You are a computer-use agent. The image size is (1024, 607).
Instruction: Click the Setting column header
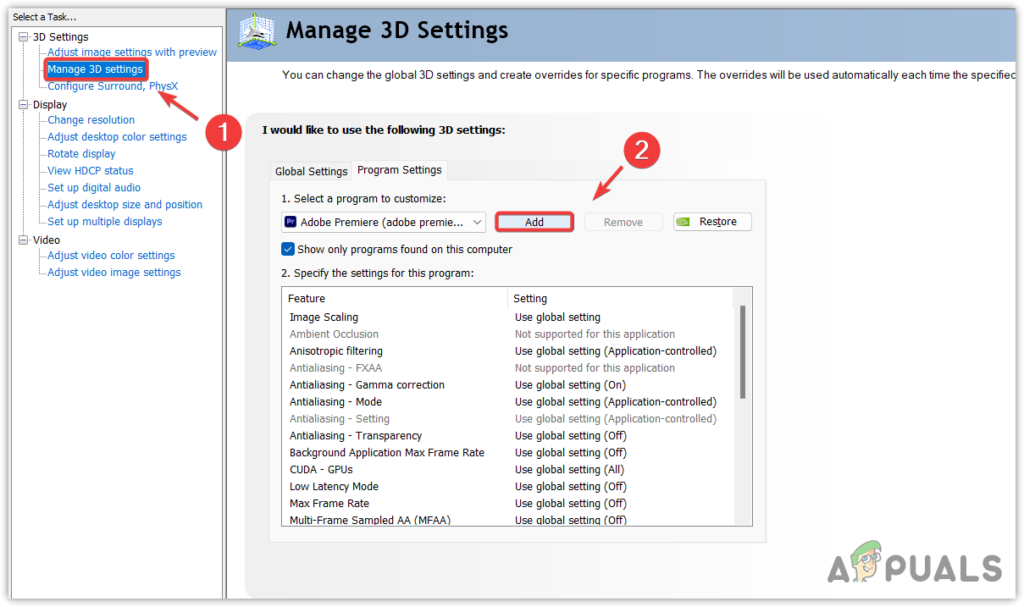(620, 299)
